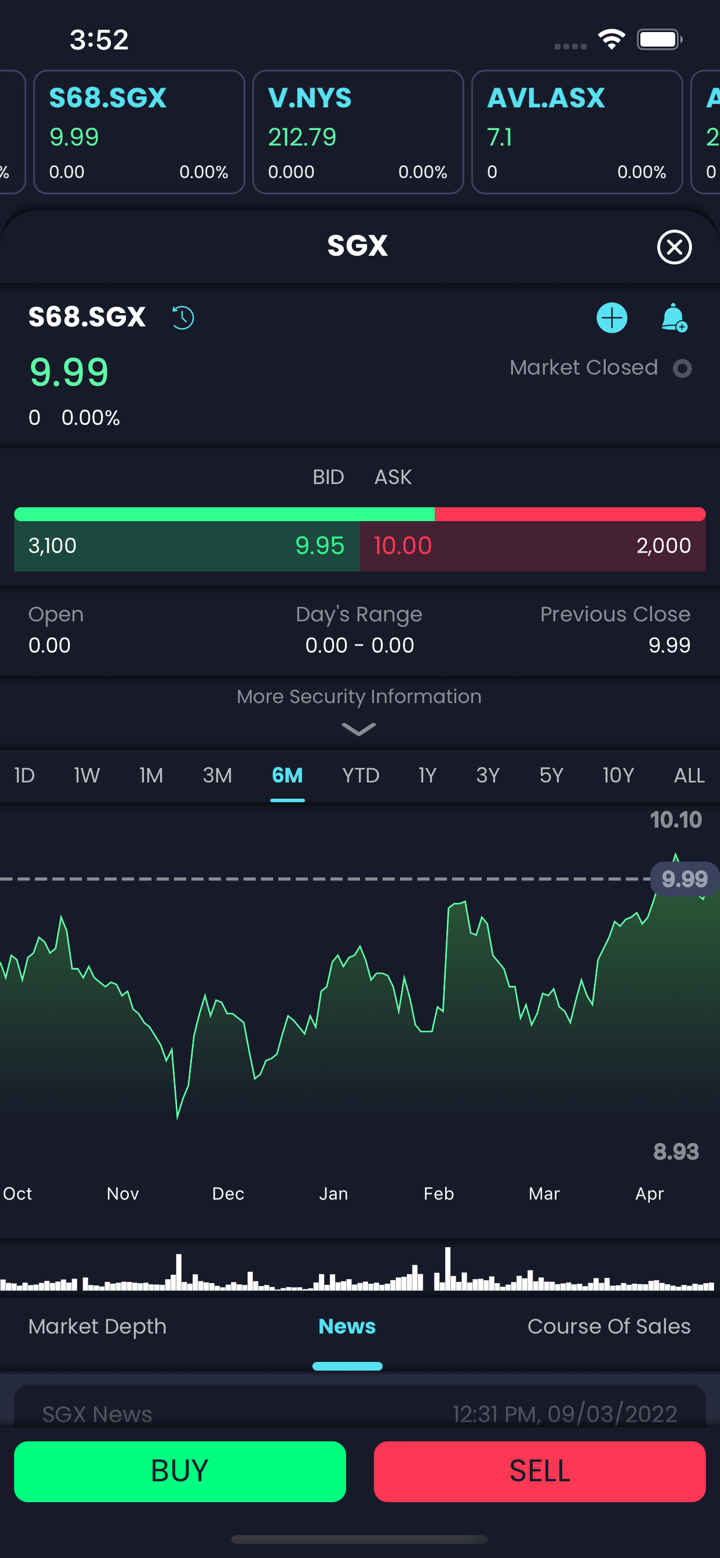
Task: Tap the green BUY button
Action: click(x=180, y=1471)
